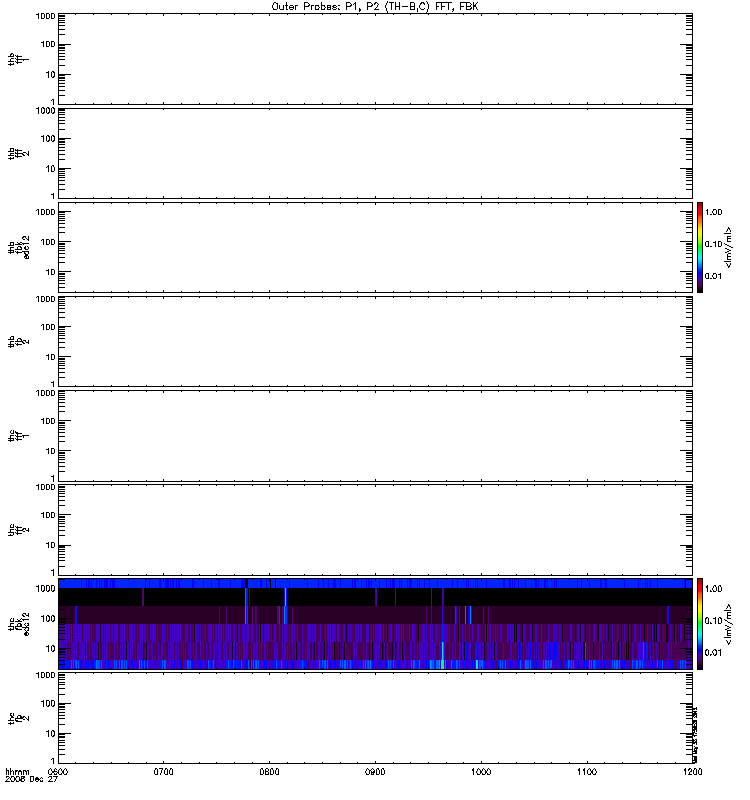Click the "thb fbk edc12" panel axis title

(x=18, y=247)
